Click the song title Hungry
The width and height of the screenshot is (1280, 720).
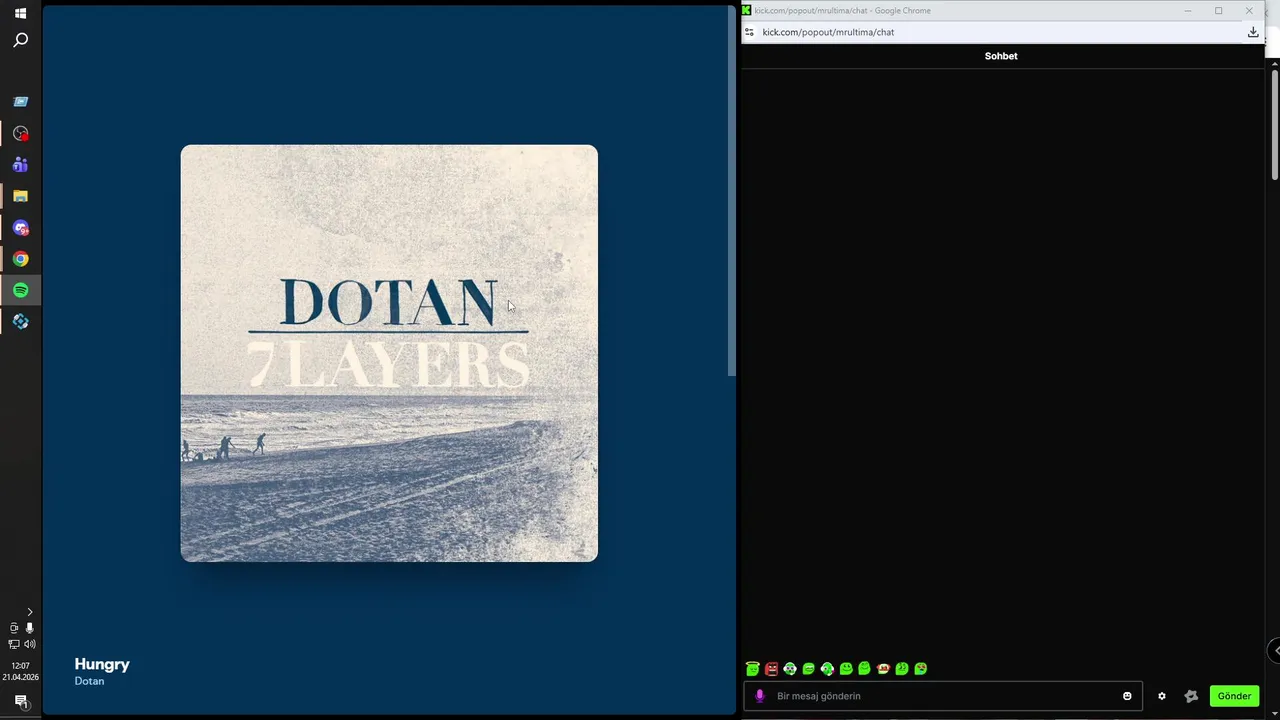coord(102,664)
